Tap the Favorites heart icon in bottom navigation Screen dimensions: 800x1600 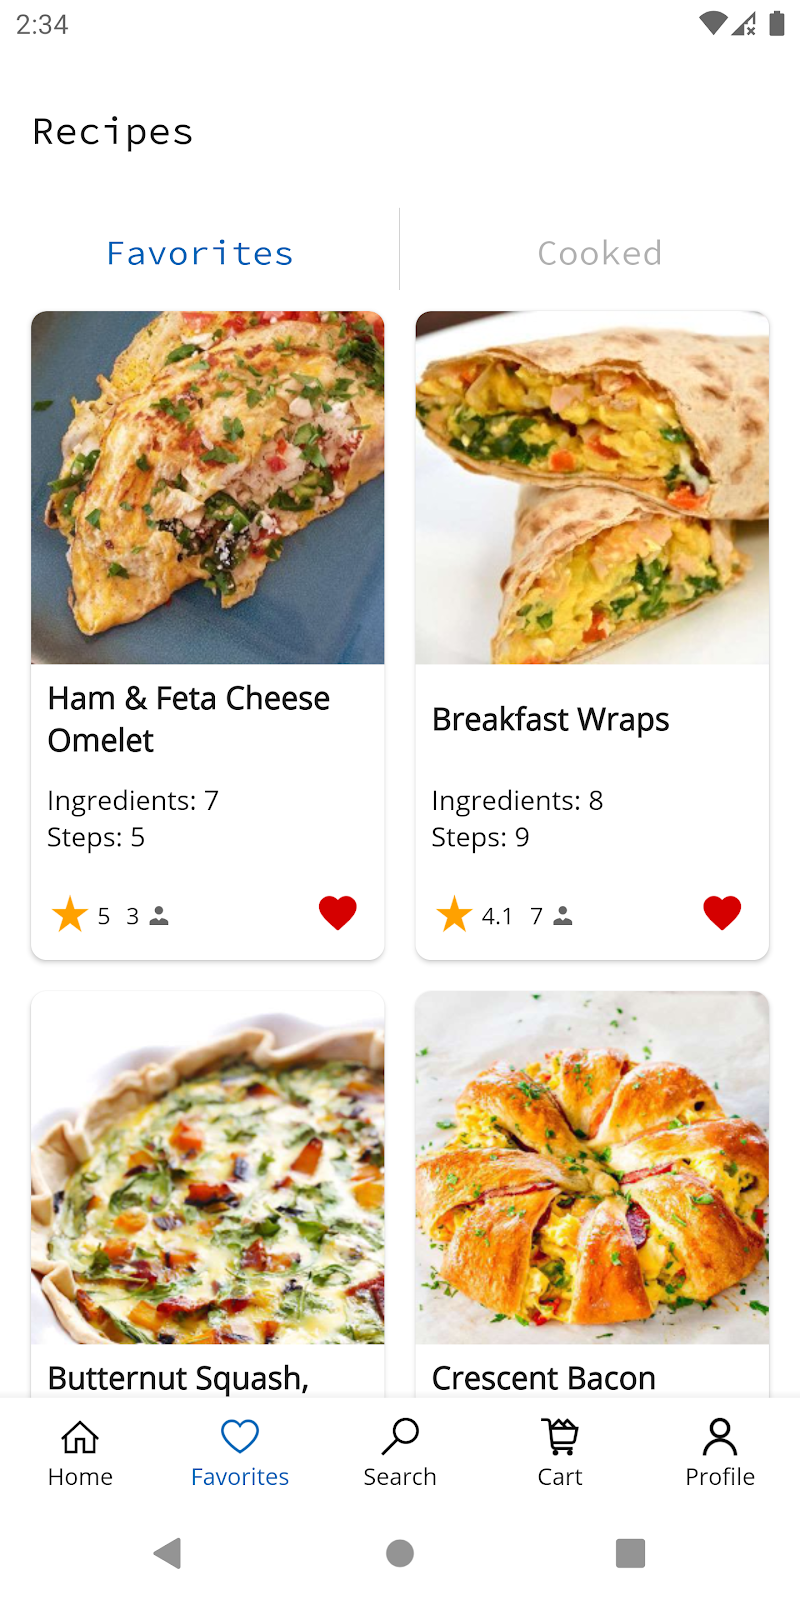pos(240,1438)
